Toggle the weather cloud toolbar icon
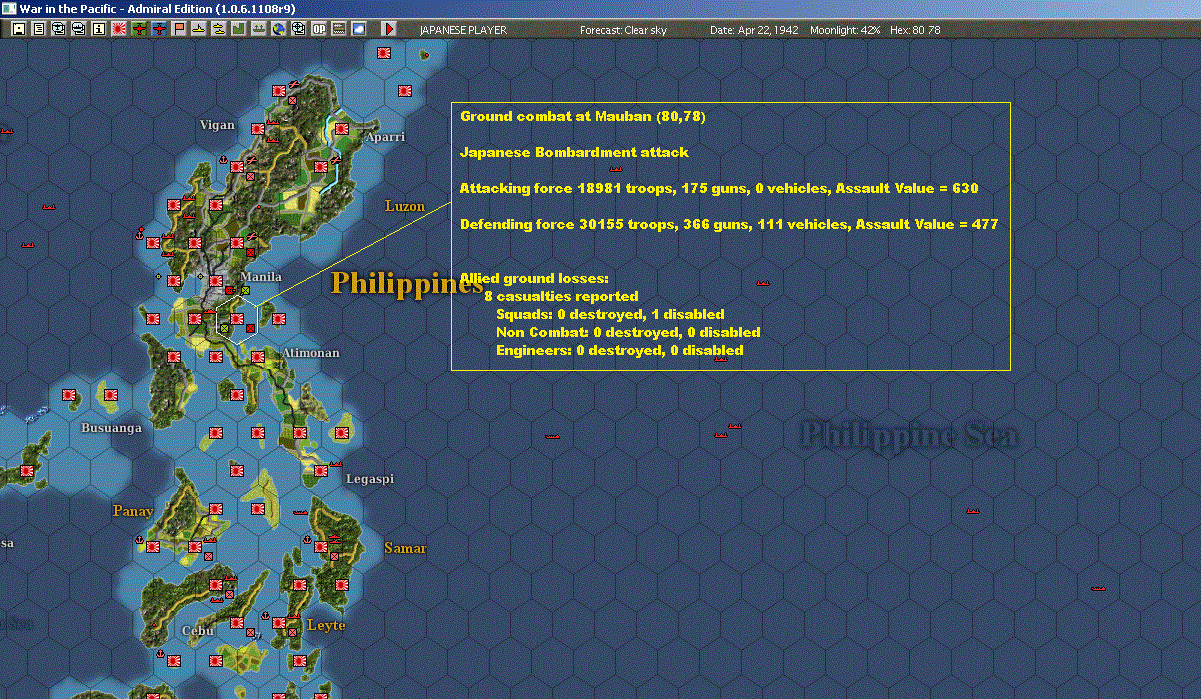Viewport: 1201px width, 699px height. [x=359, y=30]
